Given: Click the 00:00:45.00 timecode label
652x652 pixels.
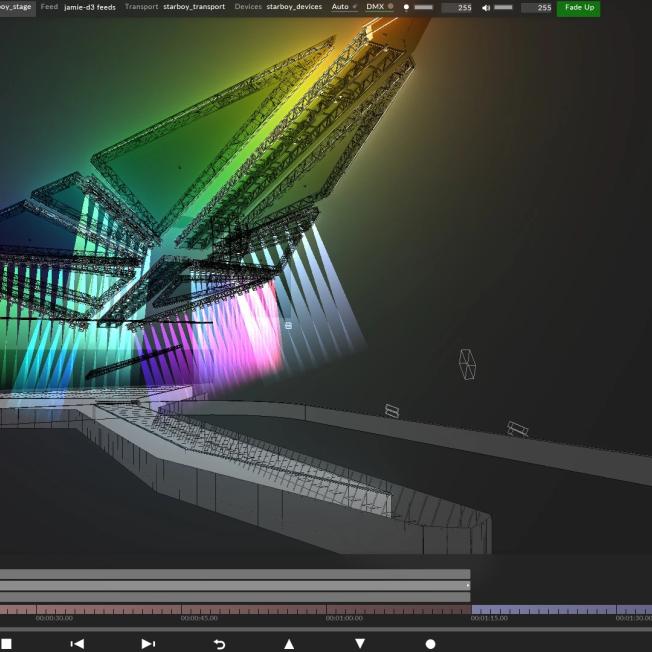Looking at the screenshot, I should (x=199, y=618).
